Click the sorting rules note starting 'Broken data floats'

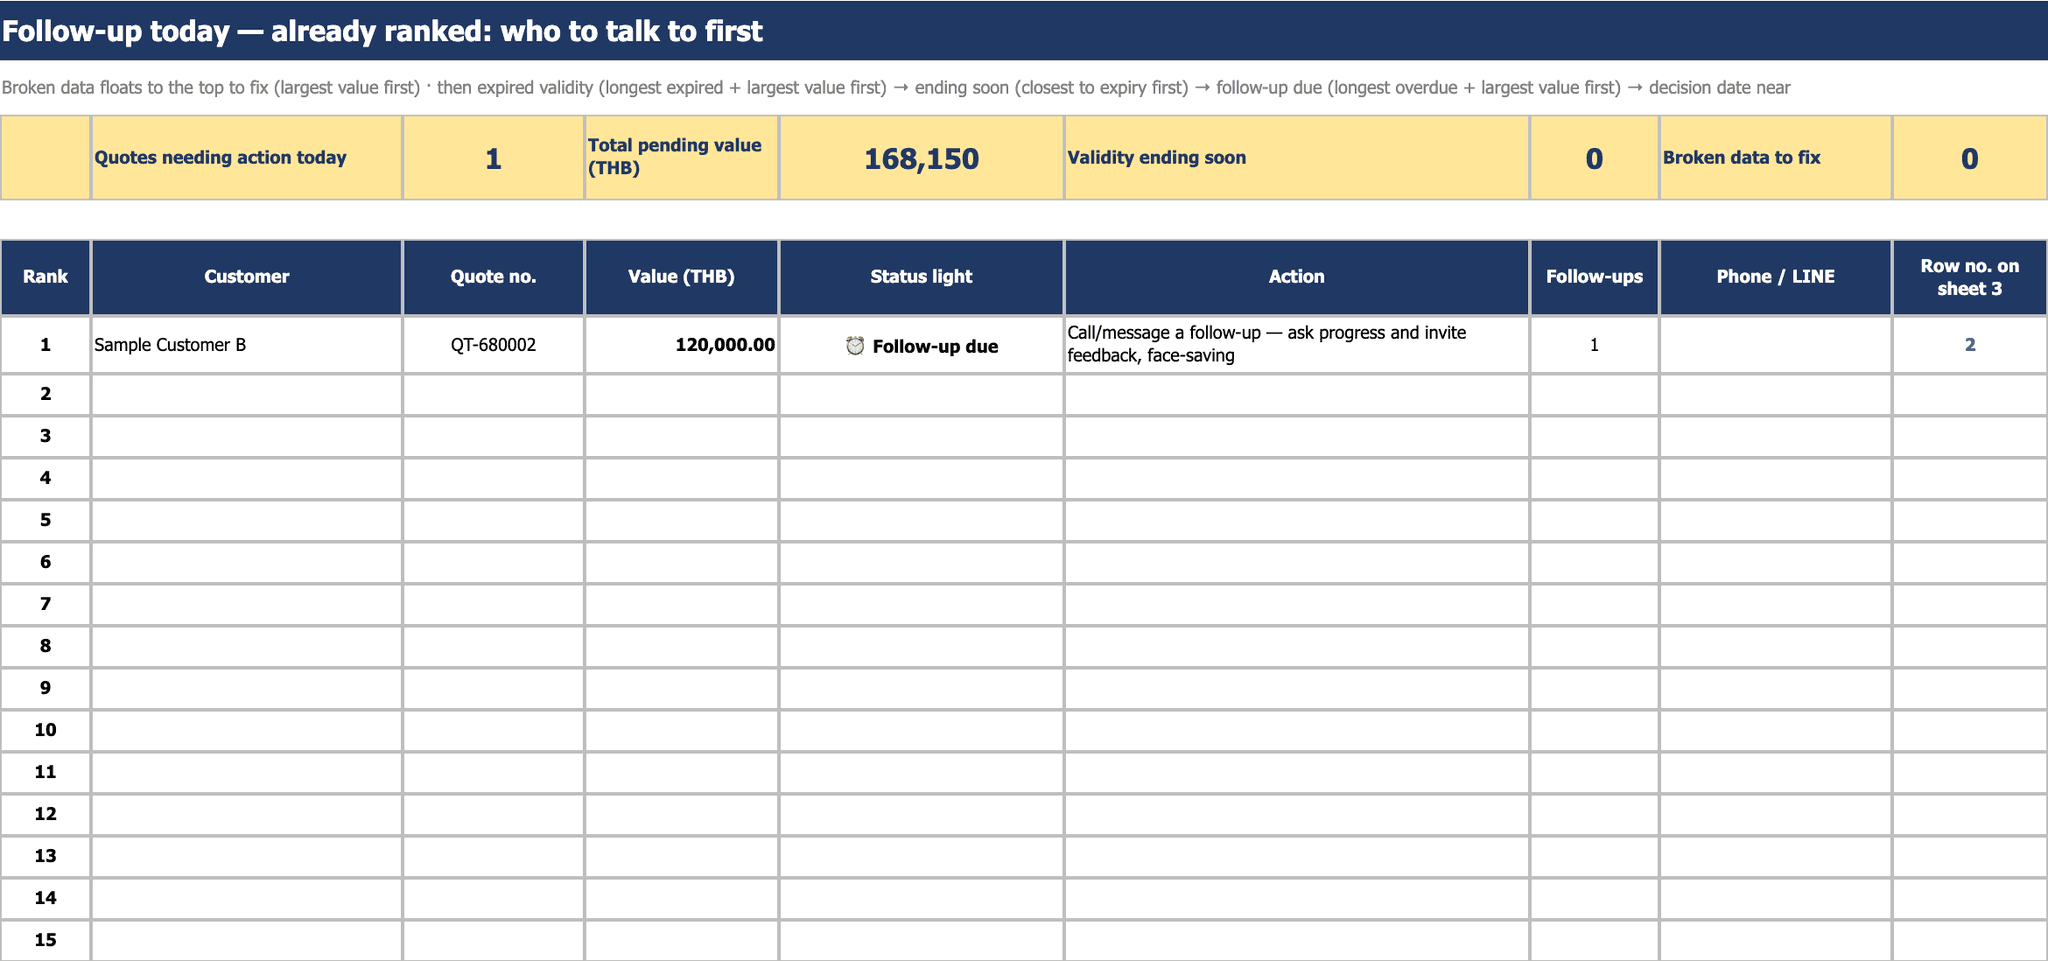pos(896,87)
